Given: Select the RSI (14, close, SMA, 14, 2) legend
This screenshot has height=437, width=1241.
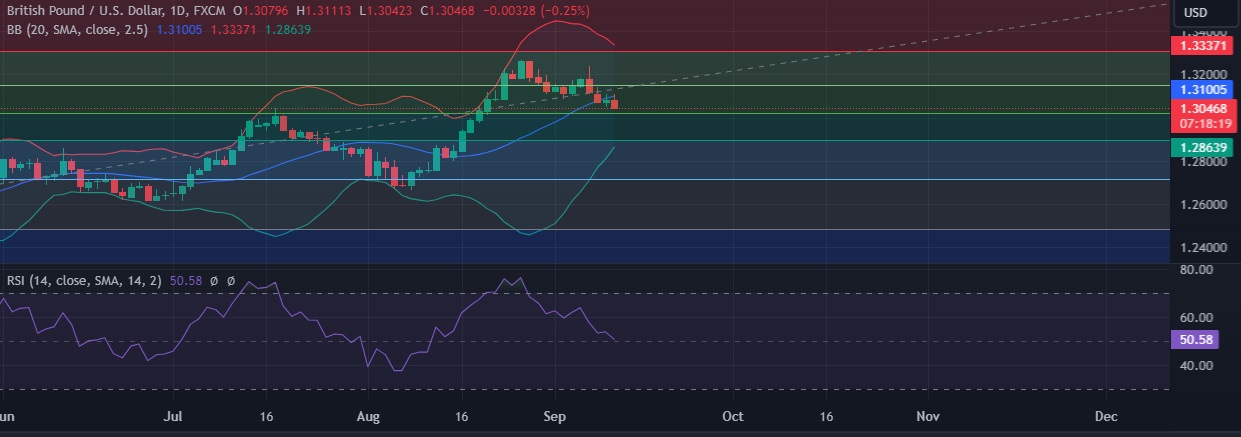Looking at the screenshot, I should click(x=87, y=283).
